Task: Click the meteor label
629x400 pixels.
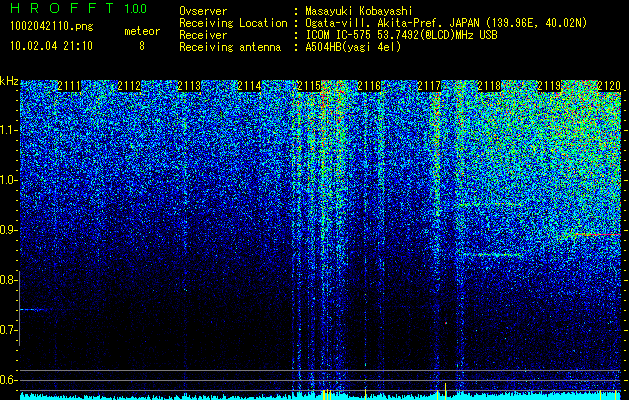Action: (x=142, y=31)
